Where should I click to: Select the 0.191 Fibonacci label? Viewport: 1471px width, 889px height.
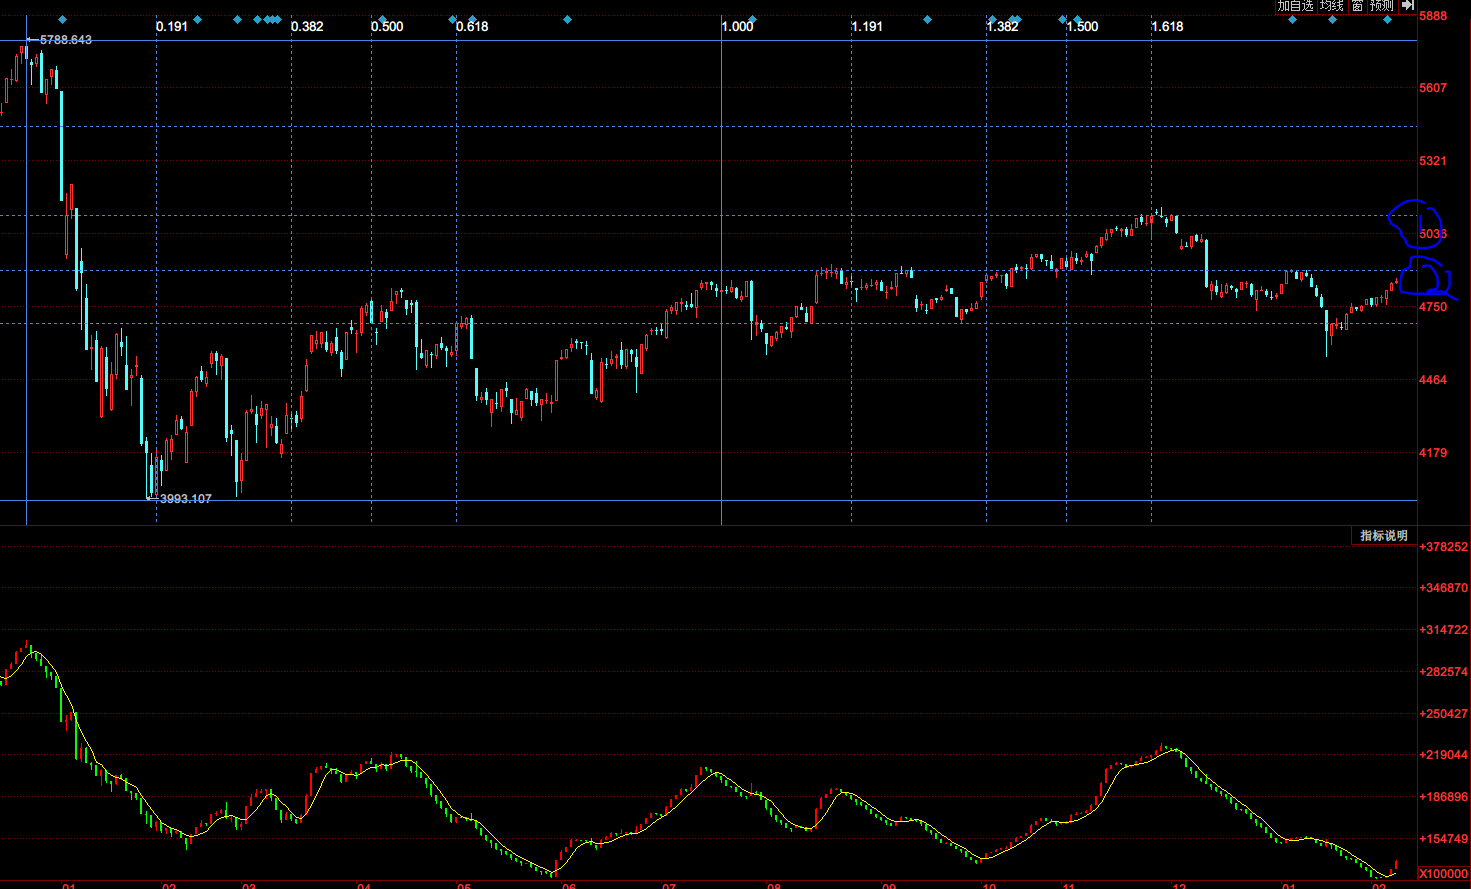click(x=172, y=26)
